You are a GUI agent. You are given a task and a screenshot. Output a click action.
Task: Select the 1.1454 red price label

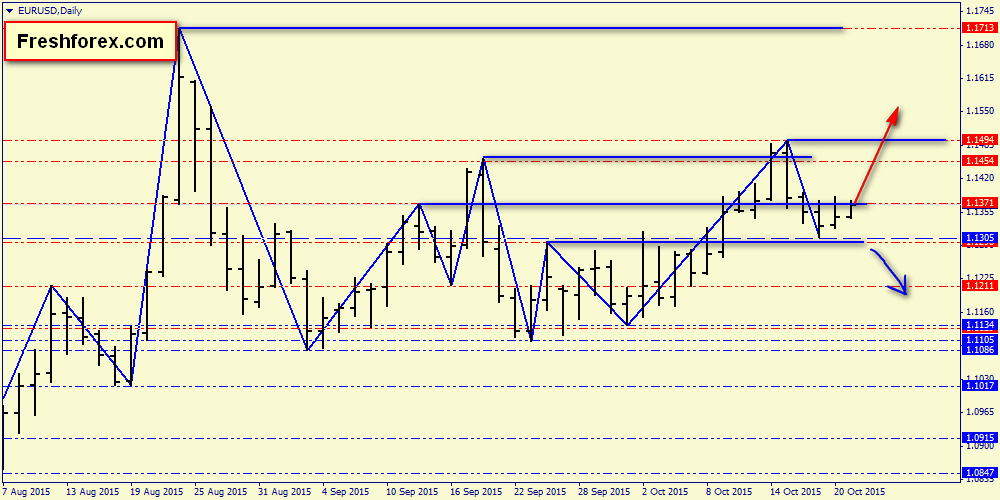coord(978,161)
